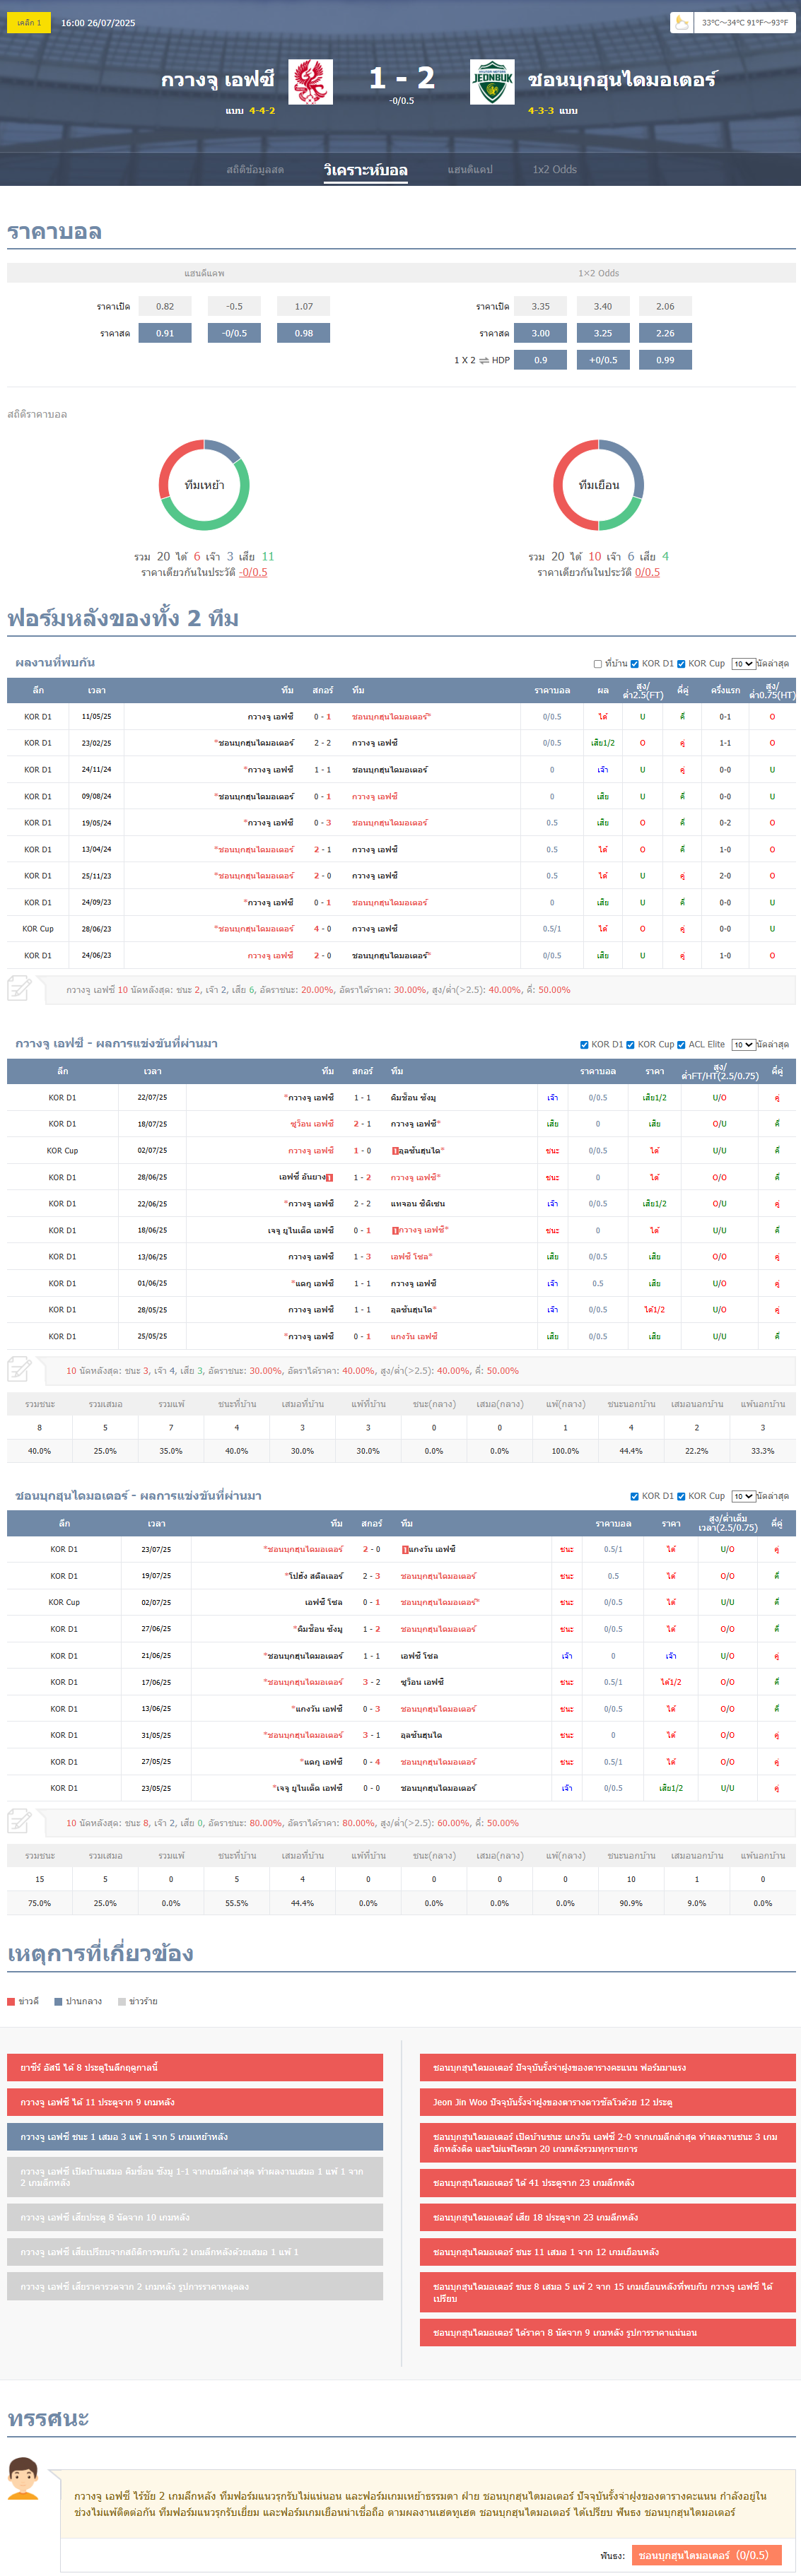Open news card ชอนบุกฮุนไดมอเตอร์ ได้ 41 ประตูจาก 23 เกมลีกหลัง
801x2576 pixels.
point(608,2182)
